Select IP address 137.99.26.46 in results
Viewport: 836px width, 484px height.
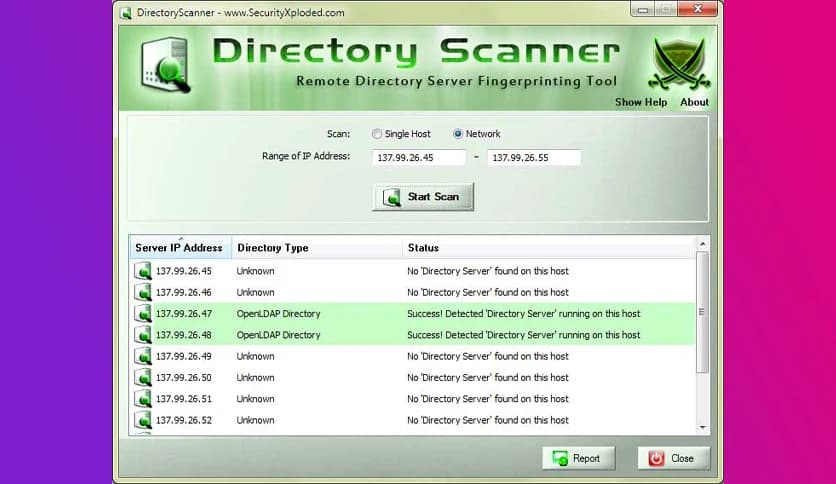[x=183, y=292]
